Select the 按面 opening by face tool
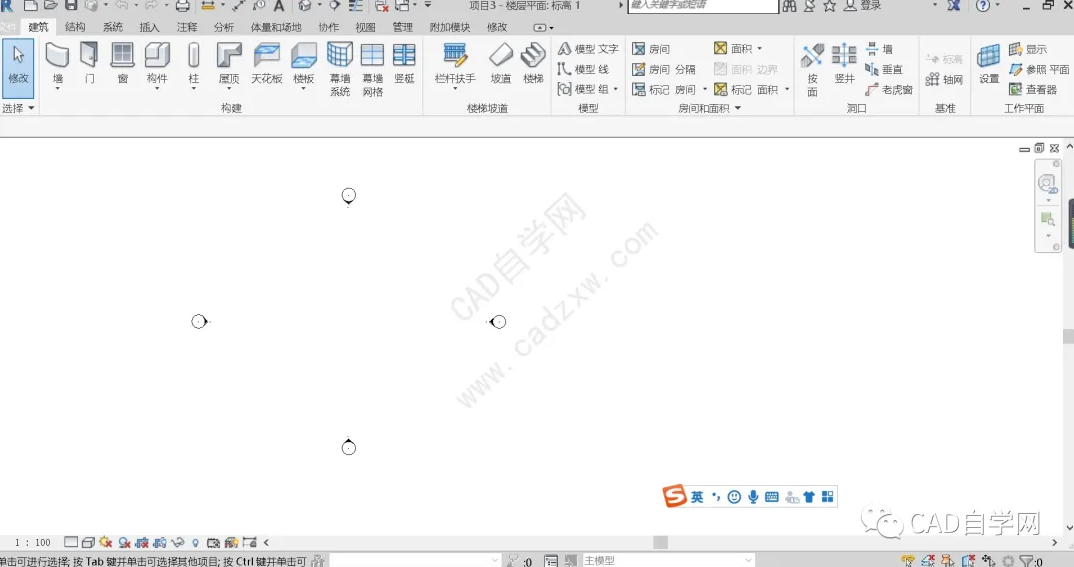The width and height of the screenshot is (1074, 567). coord(812,68)
